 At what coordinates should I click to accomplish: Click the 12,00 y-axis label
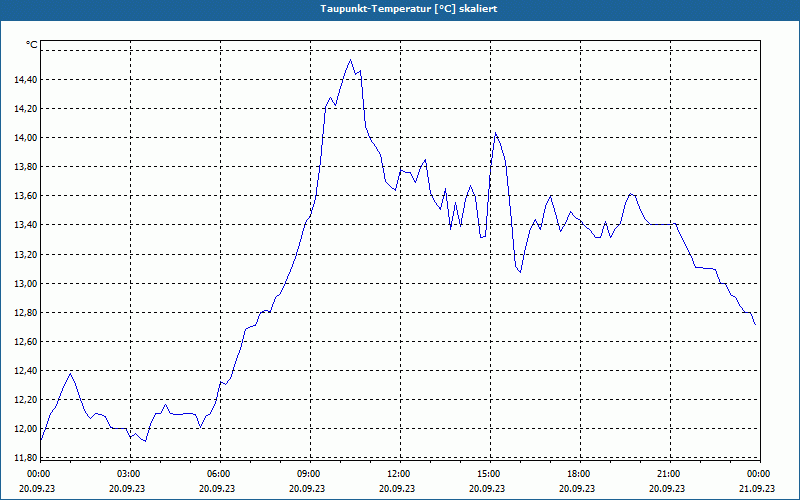coord(25,429)
